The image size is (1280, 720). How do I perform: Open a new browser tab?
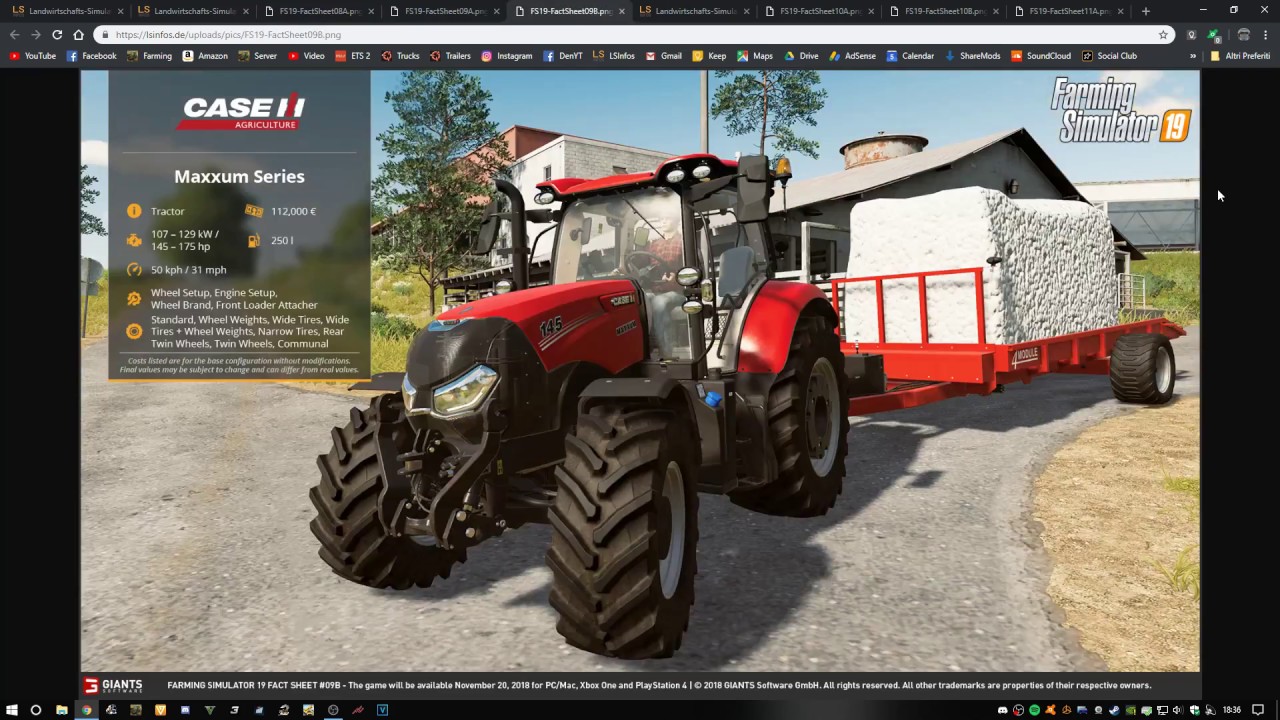coord(1145,11)
